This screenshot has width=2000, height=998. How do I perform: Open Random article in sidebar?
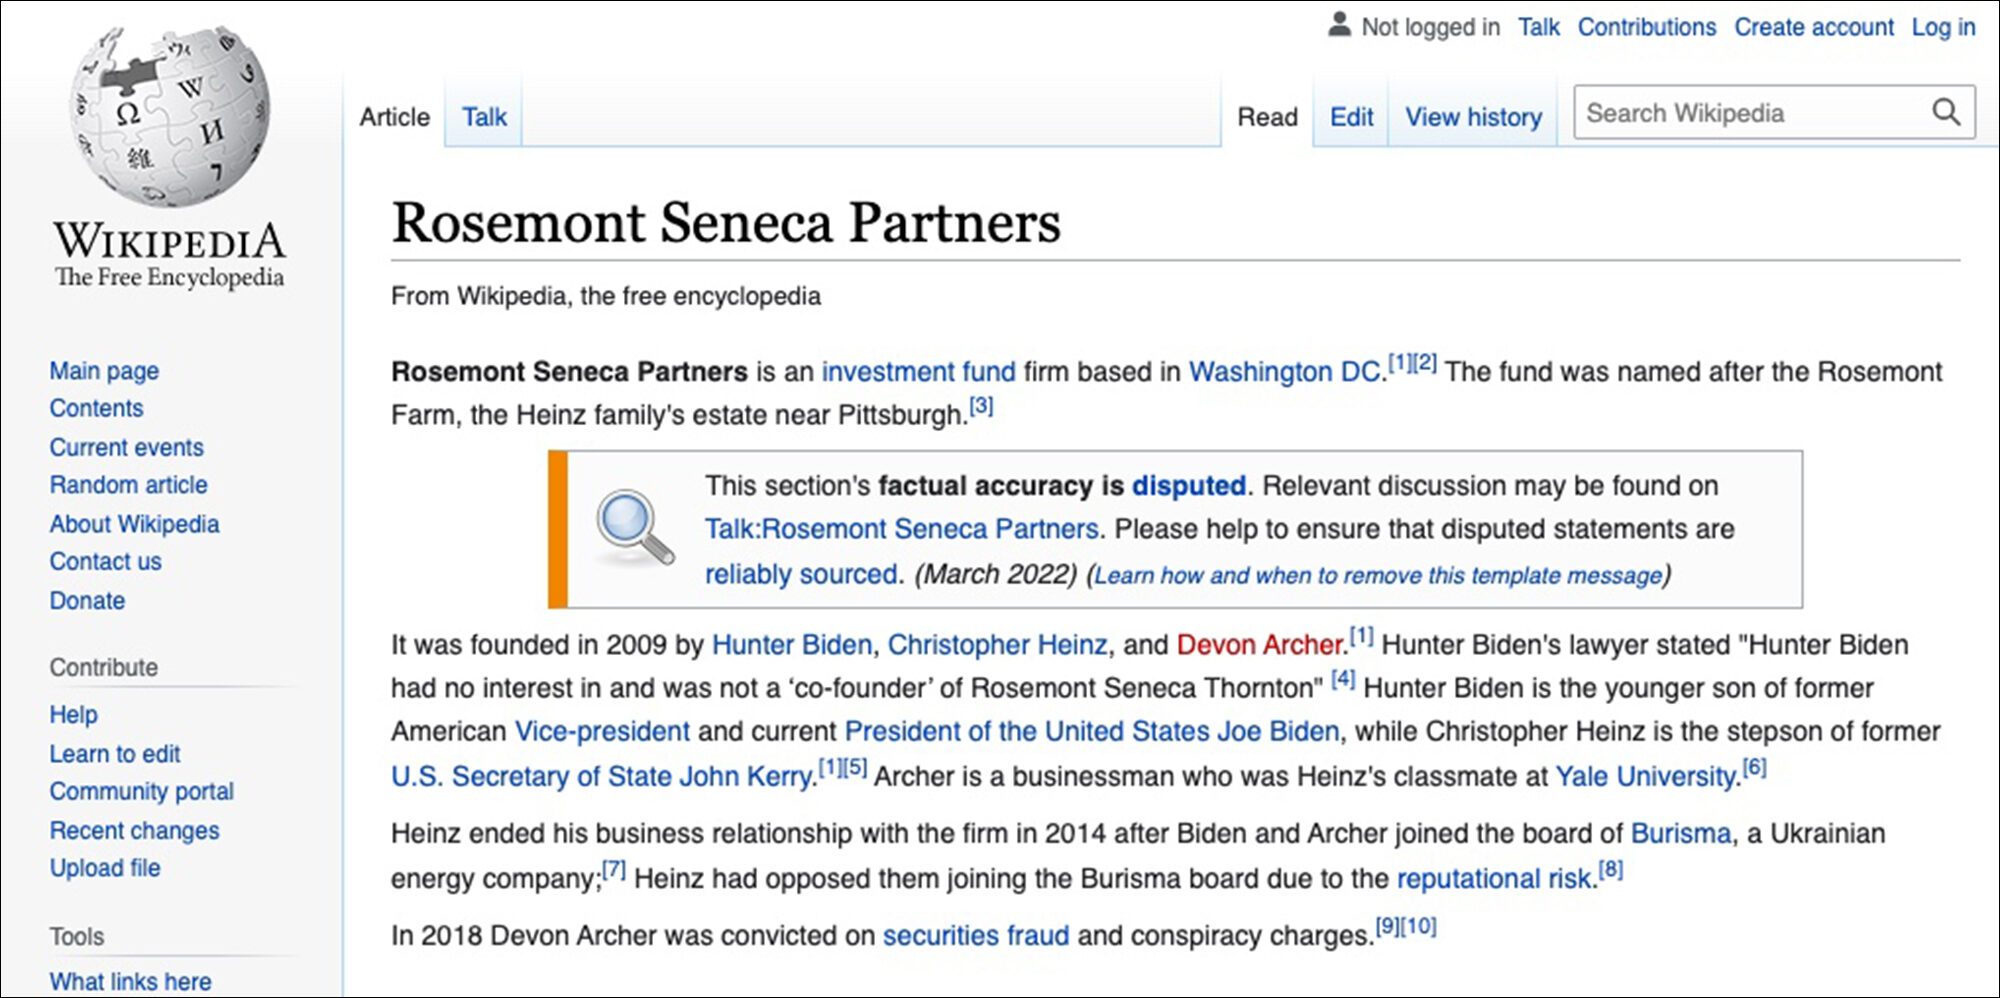pyautogui.click(x=129, y=485)
